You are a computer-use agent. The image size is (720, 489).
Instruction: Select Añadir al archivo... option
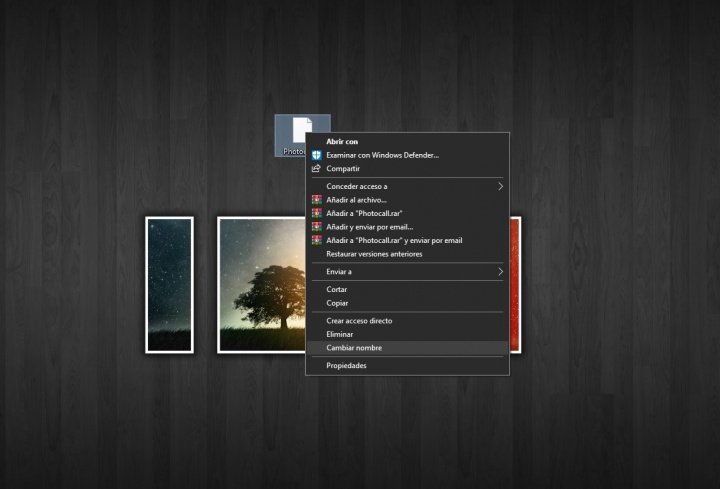(407, 200)
